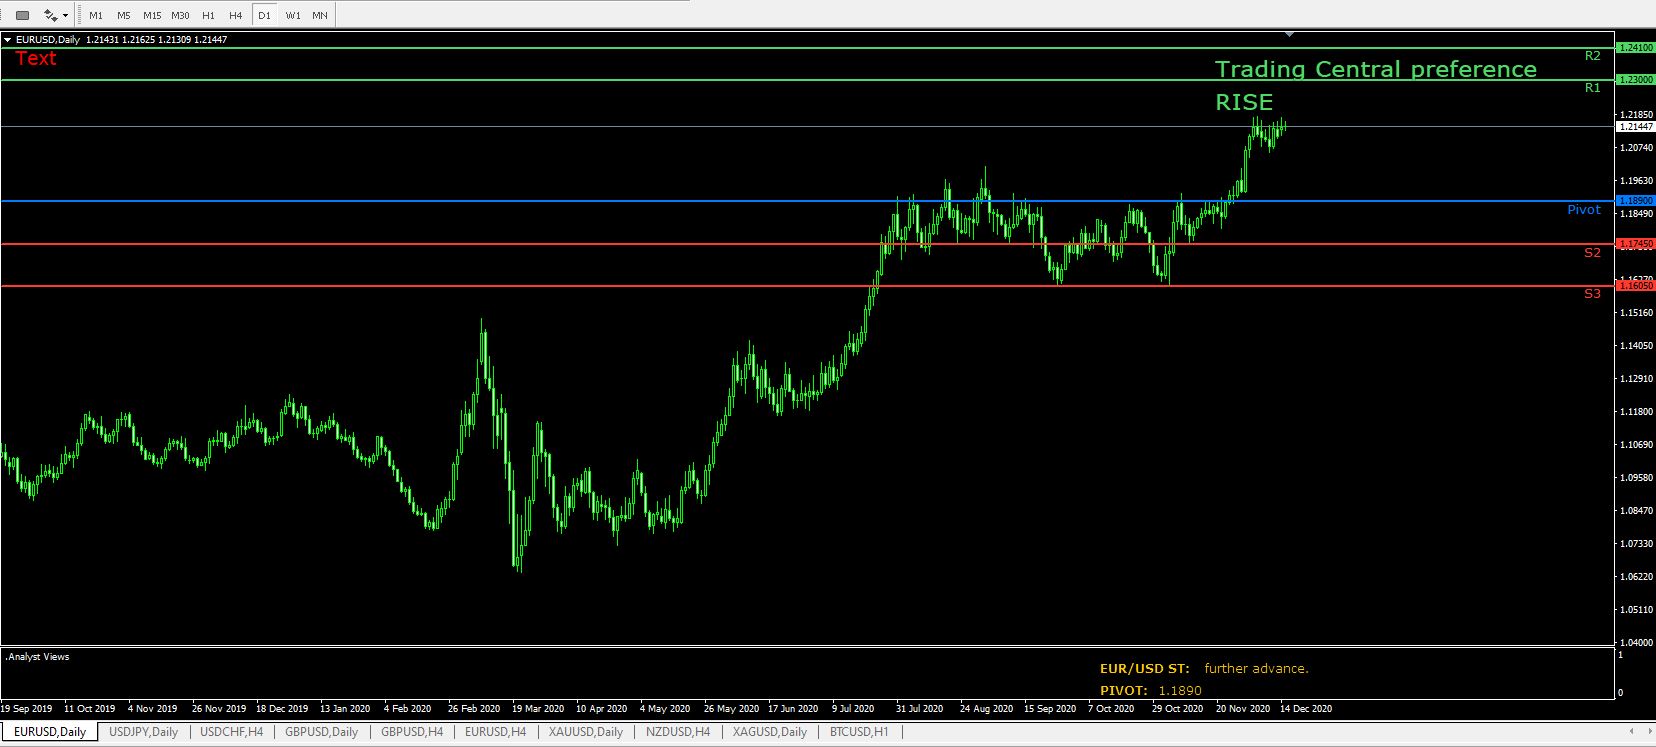Viewport: 1656px width, 747px height.
Task: Click the 1.18900 blue pivot price tag
Action: coord(1636,201)
